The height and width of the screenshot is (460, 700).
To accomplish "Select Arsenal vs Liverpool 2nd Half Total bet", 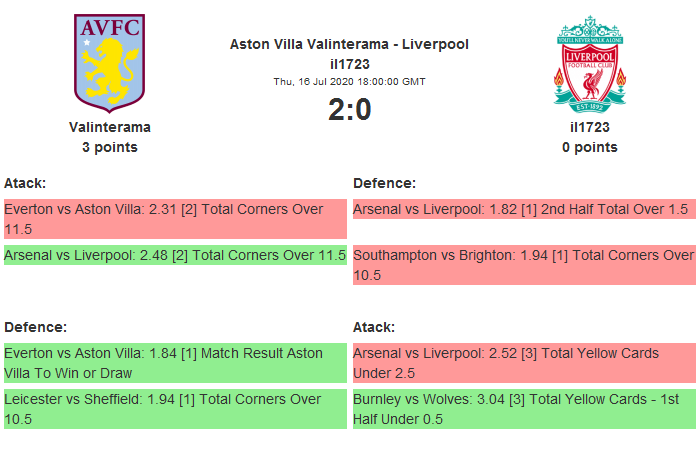I will coord(523,210).
